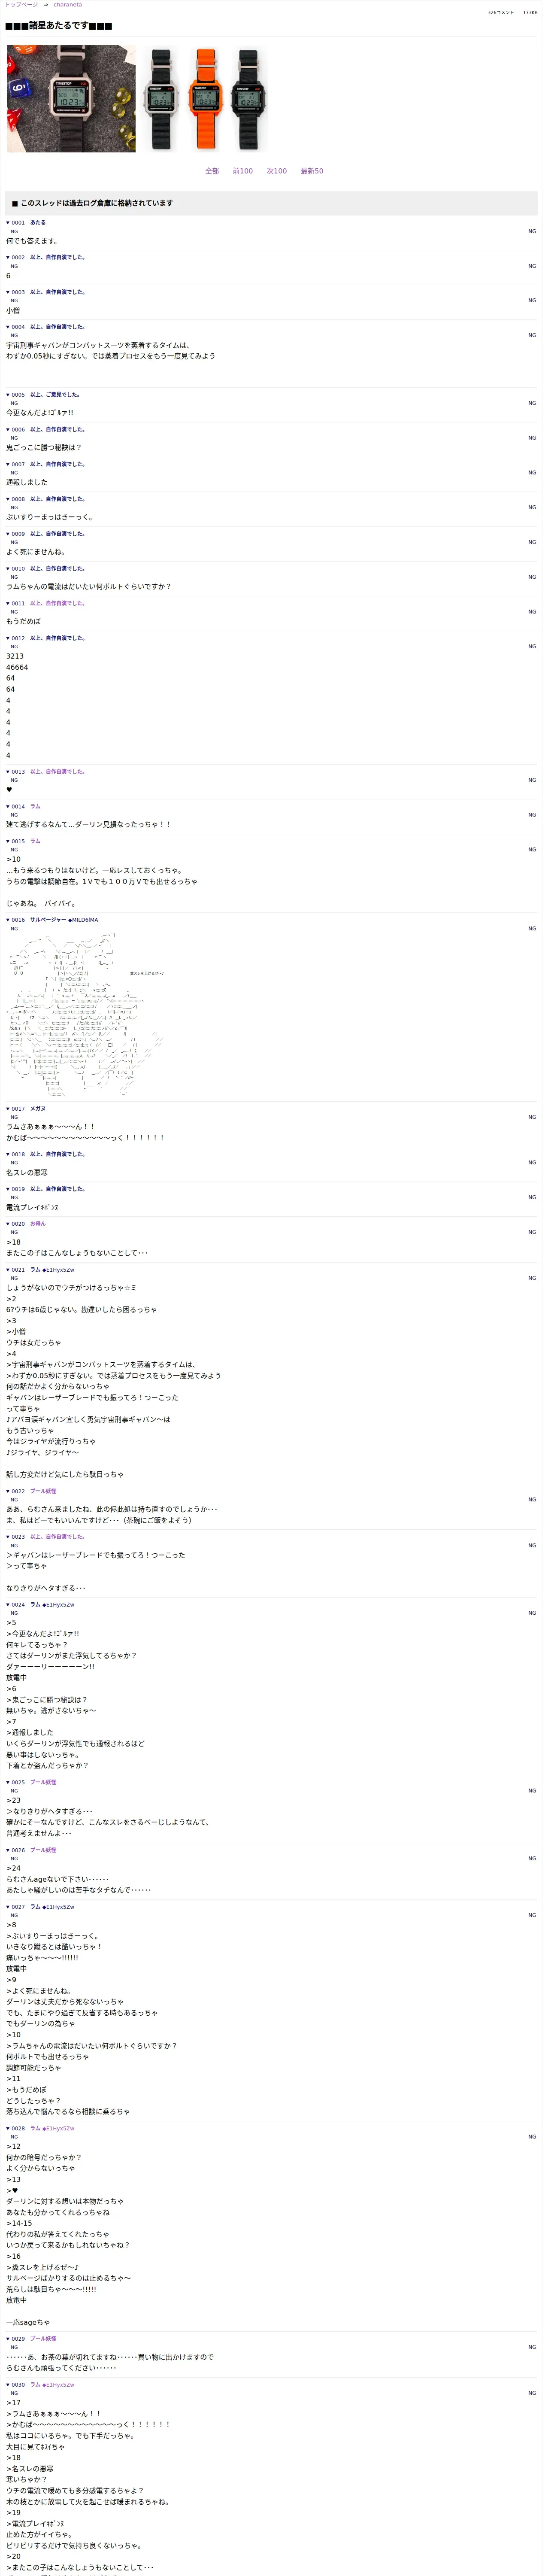Click poster name あたる on post 0001
This screenshot has width=551, height=2576.
point(38,223)
